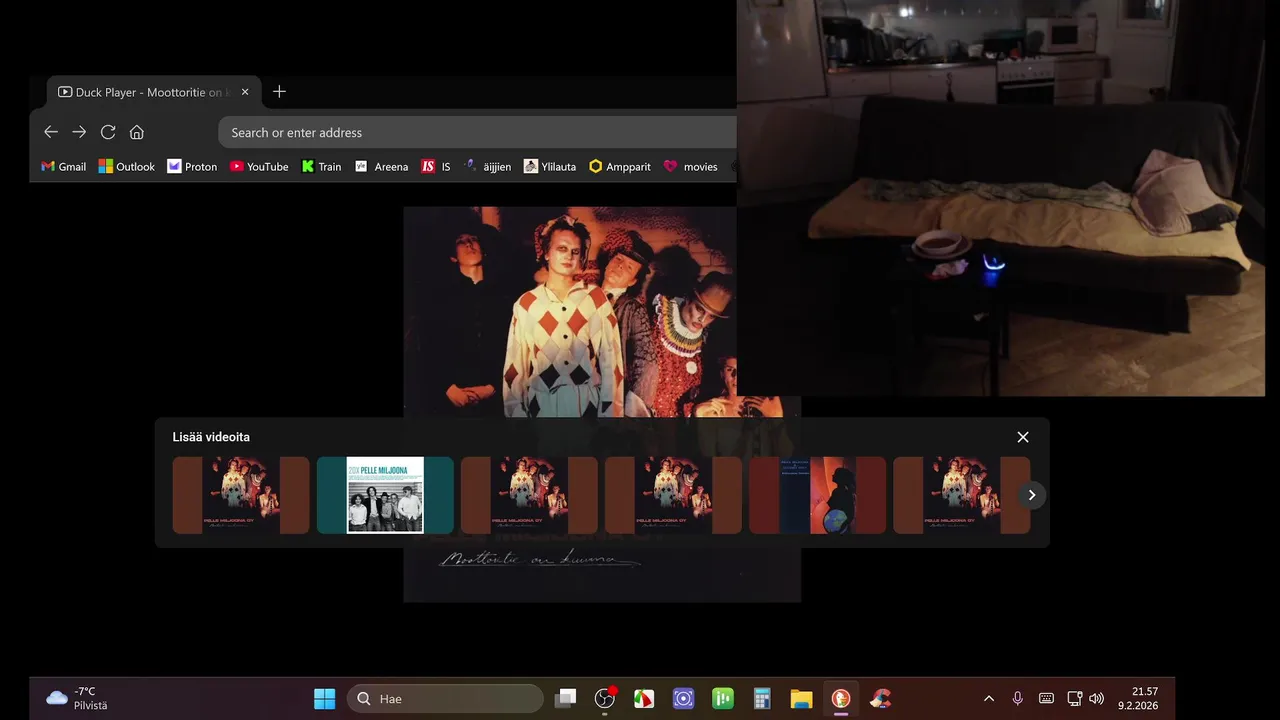The width and height of the screenshot is (1280, 720).
Task: Play the 20X Pelle Miljoona video
Action: click(385, 495)
